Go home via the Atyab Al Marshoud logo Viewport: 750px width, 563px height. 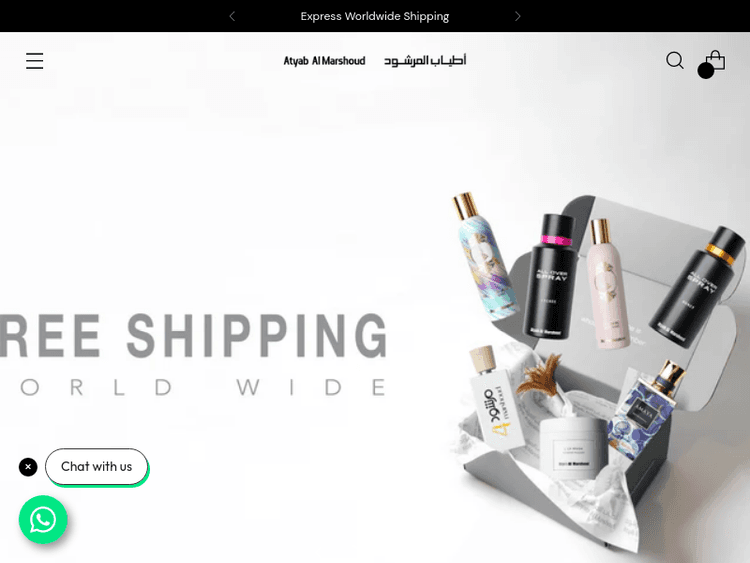324,61
